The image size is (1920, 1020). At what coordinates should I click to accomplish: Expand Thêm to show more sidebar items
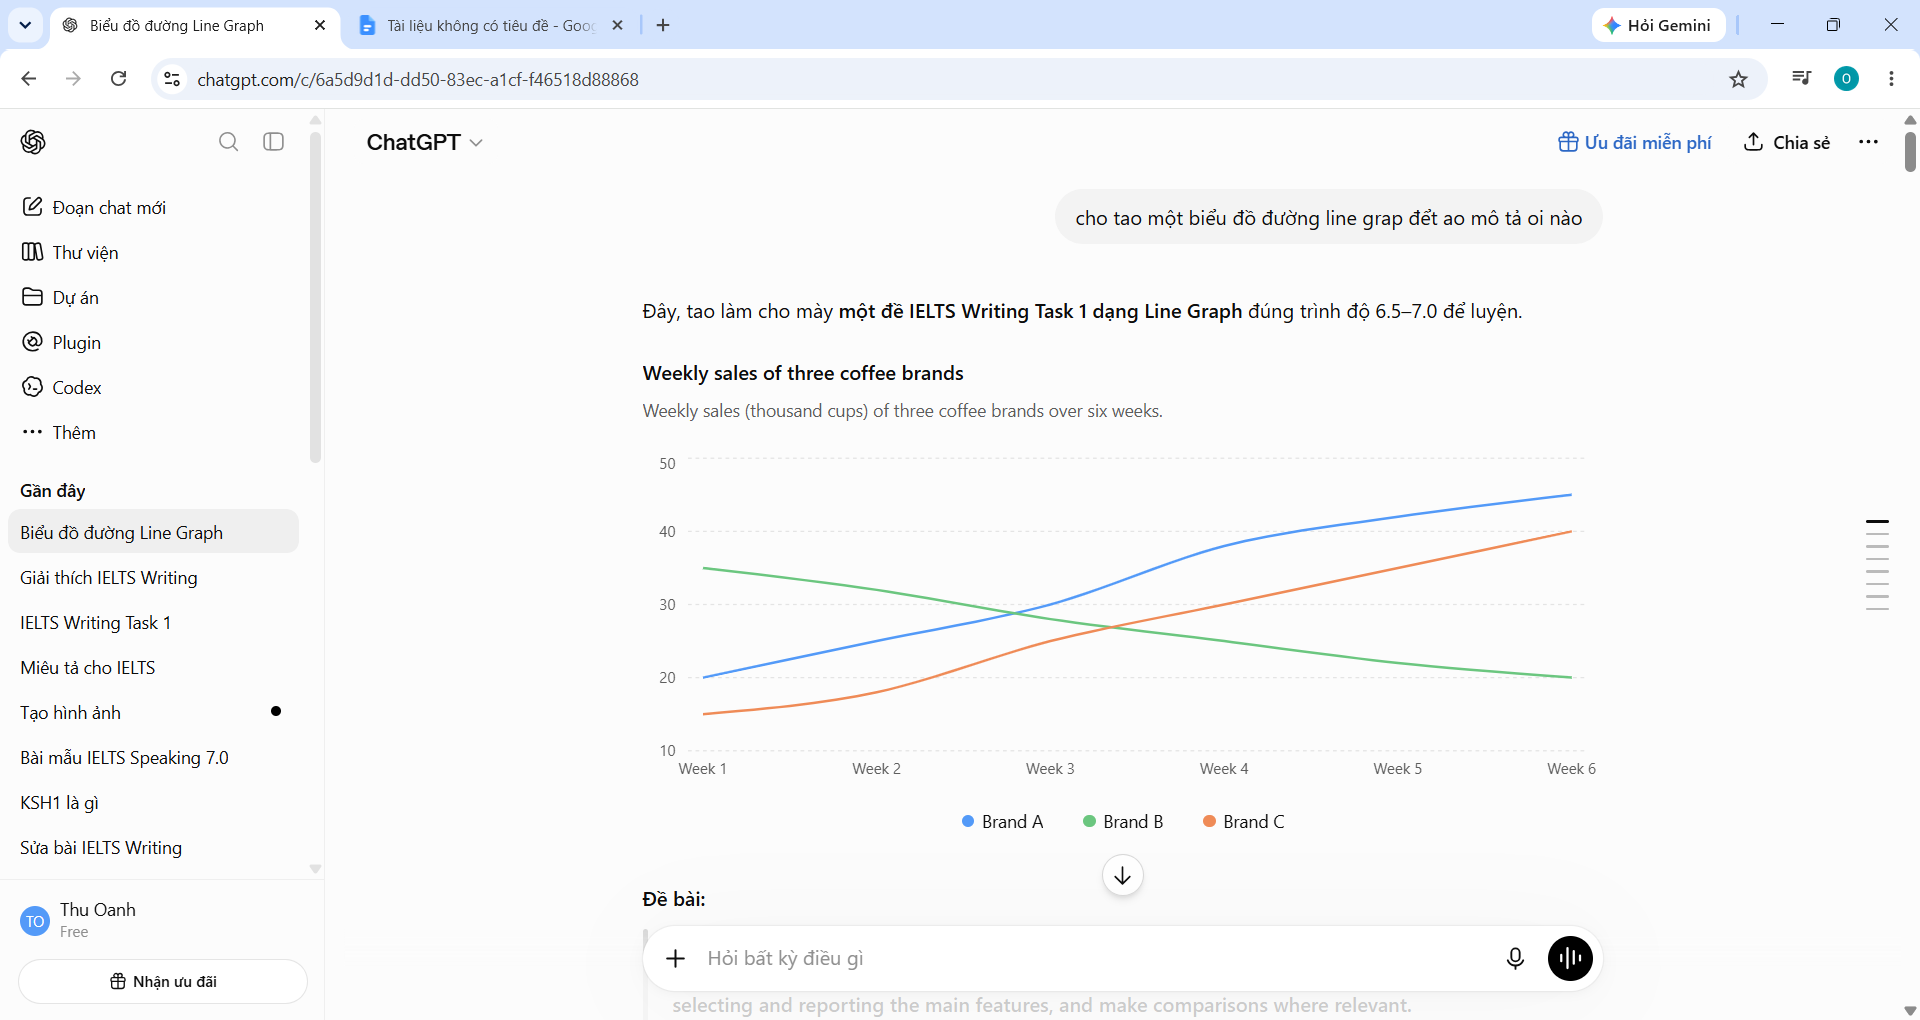pyautogui.click(x=155, y=432)
